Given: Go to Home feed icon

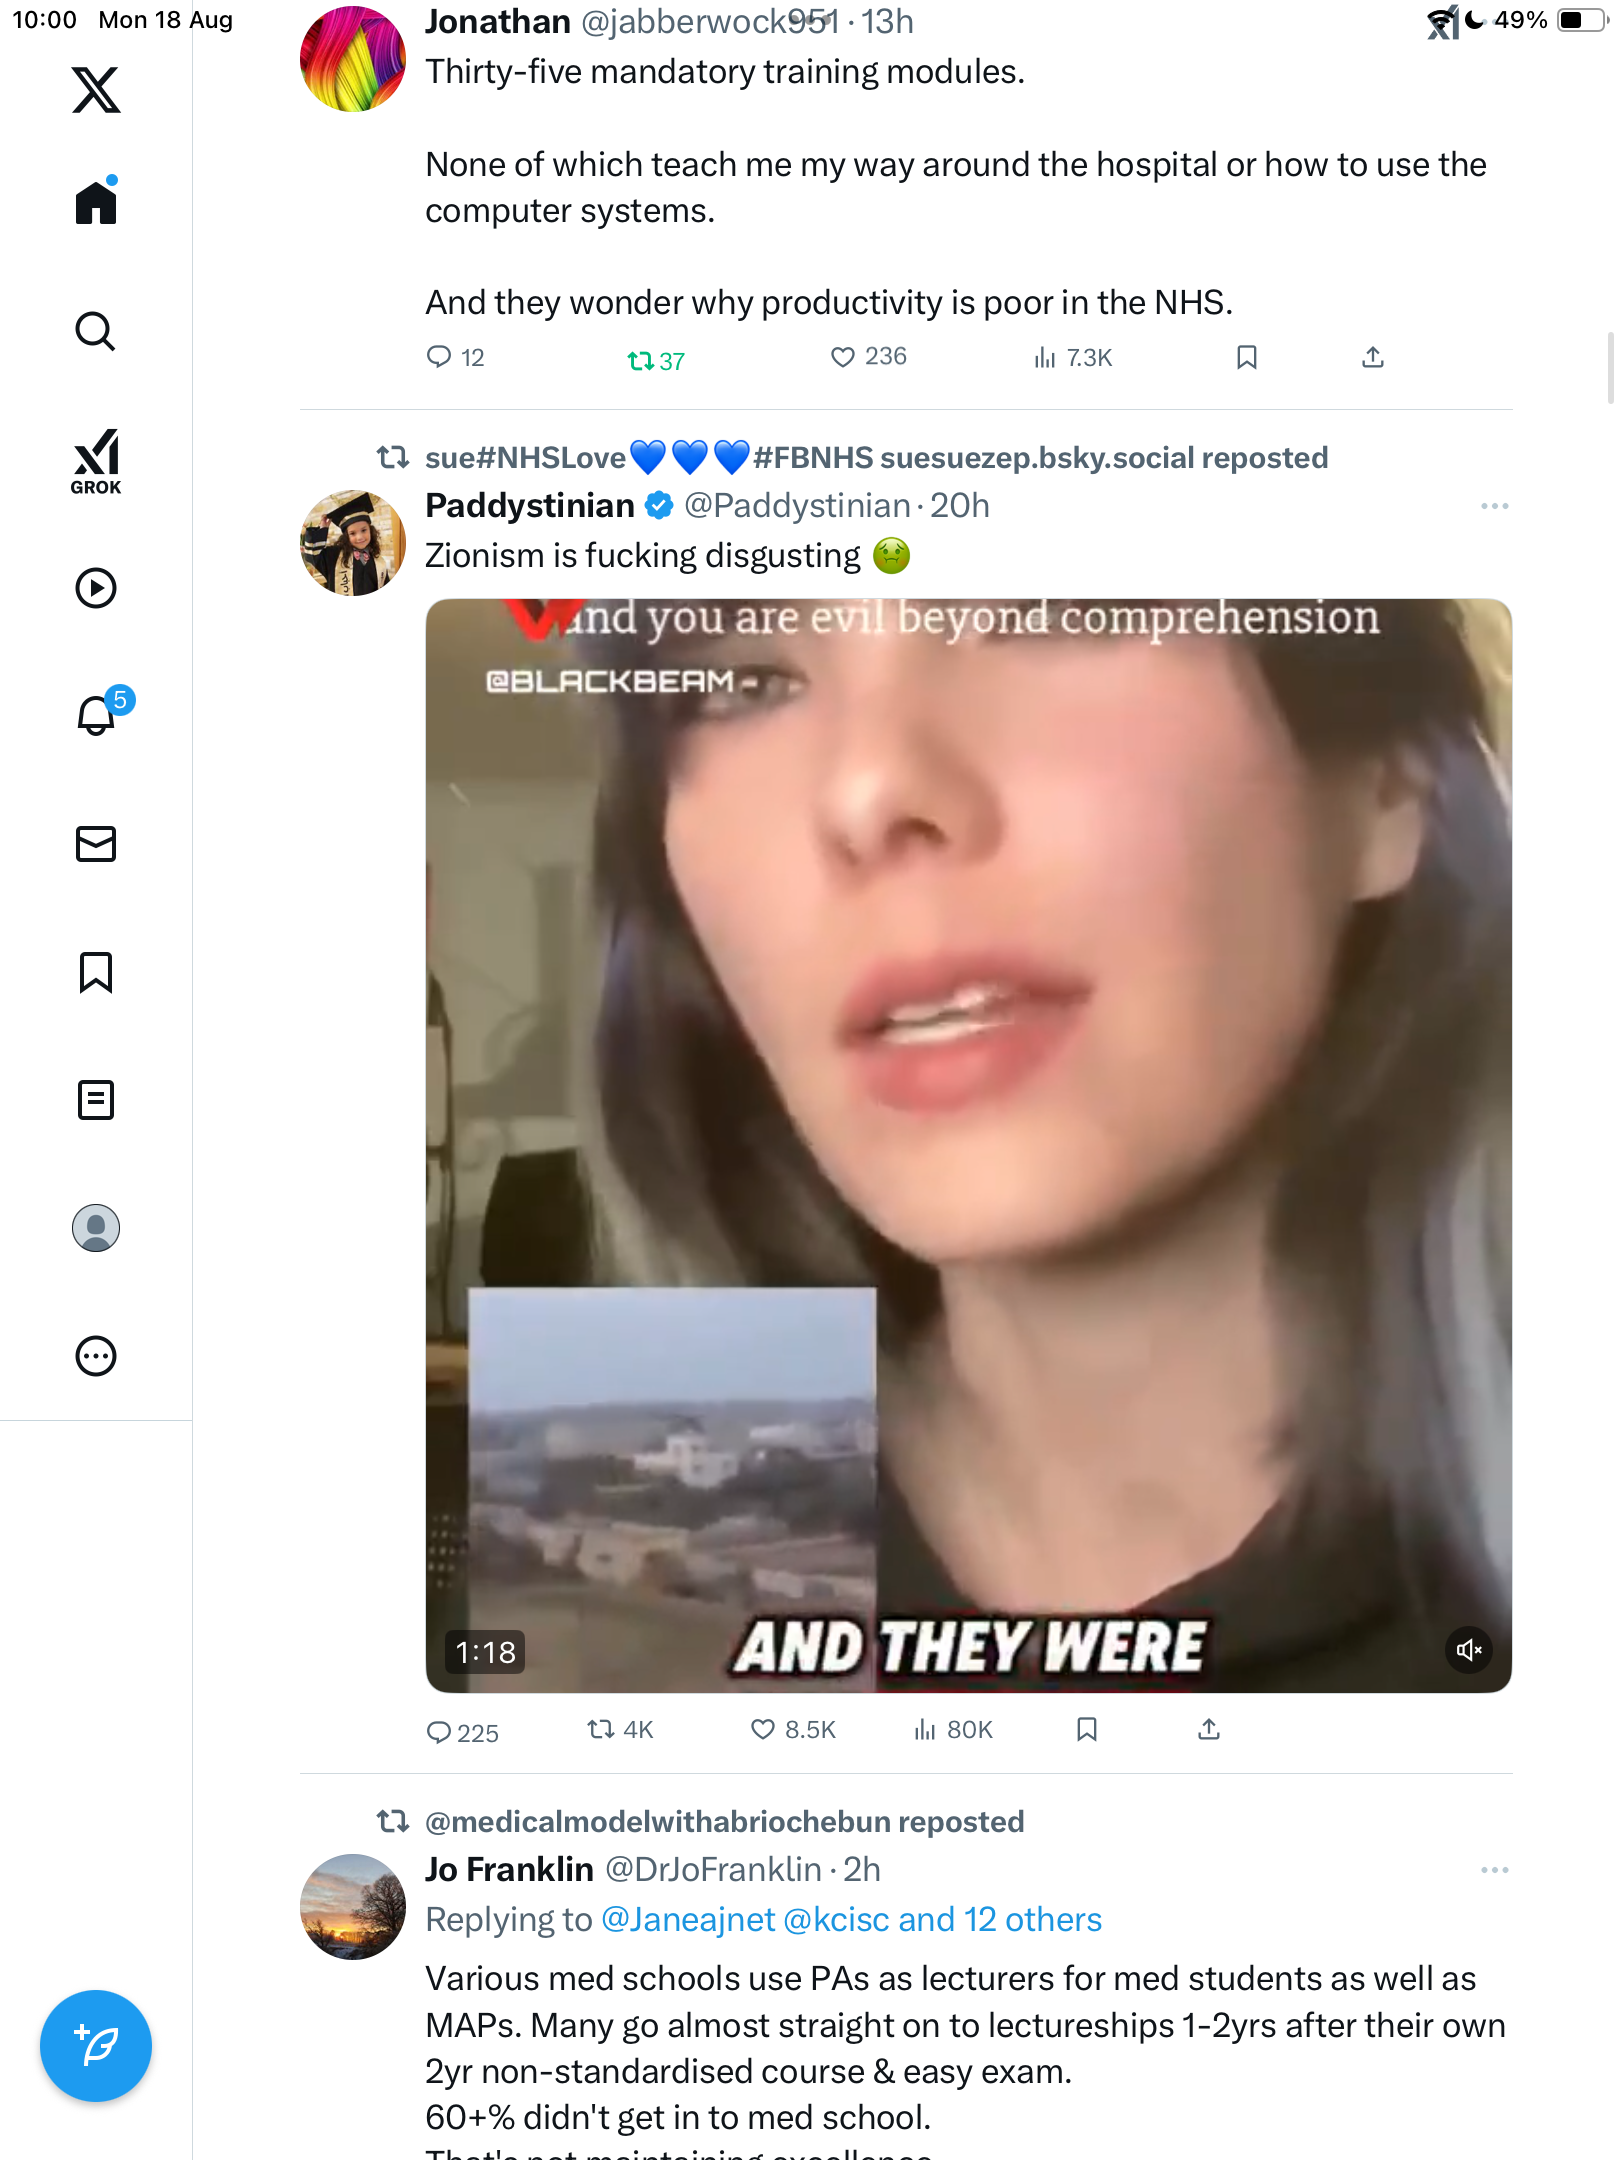Looking at the screenshot, I should [x=96, y=203].
